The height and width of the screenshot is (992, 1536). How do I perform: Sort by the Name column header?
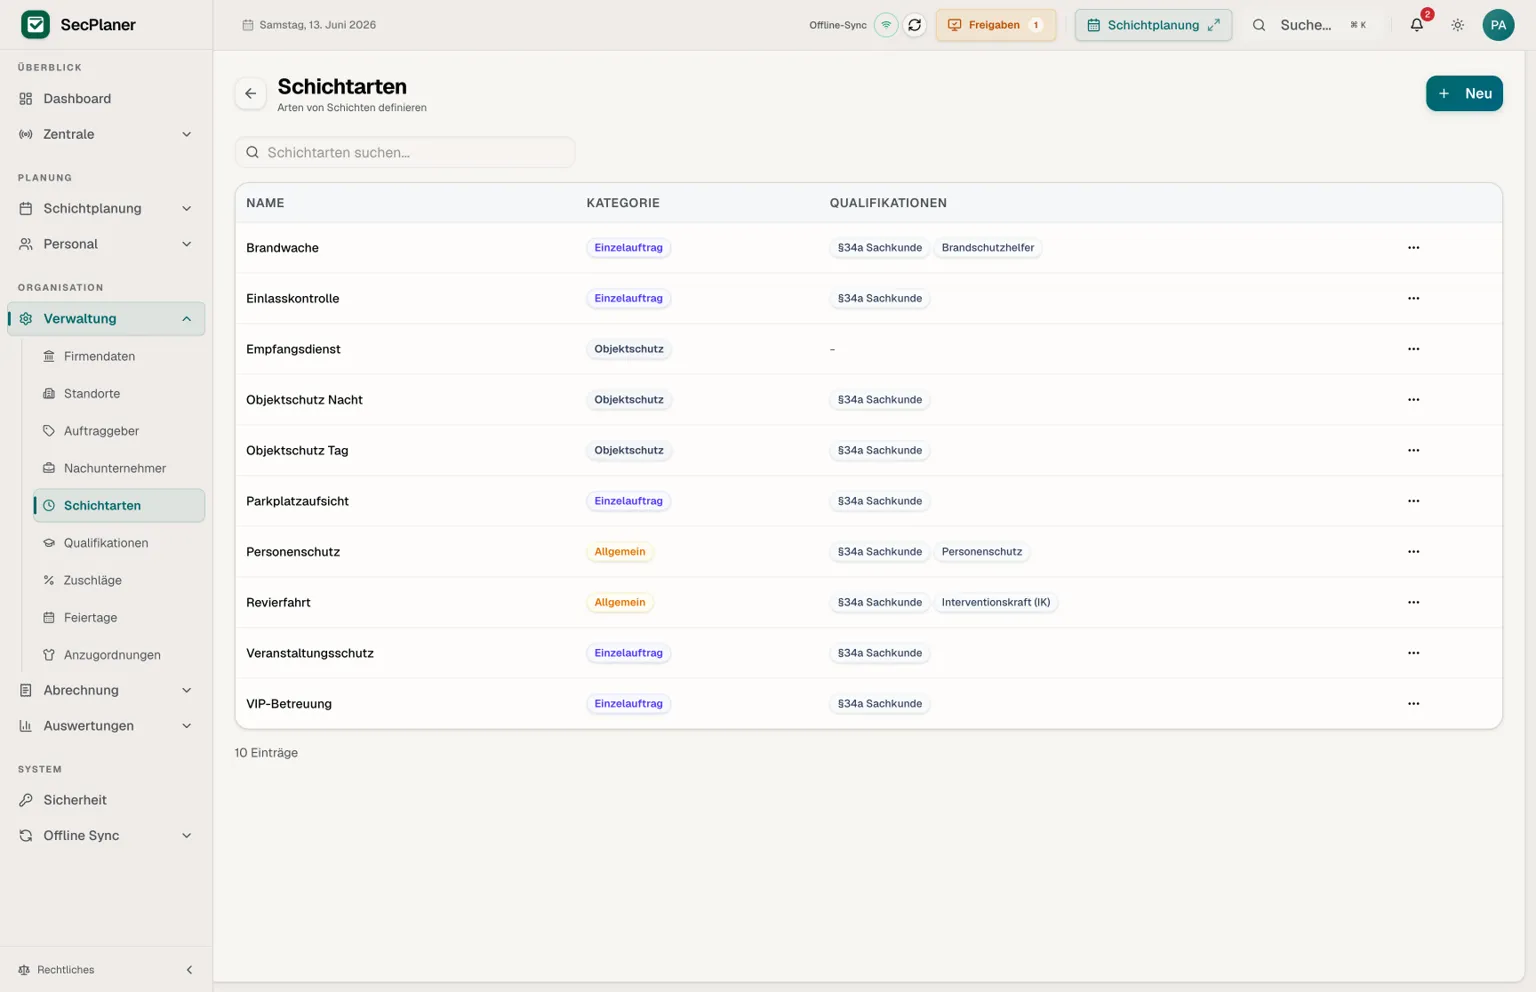[265, 203]
